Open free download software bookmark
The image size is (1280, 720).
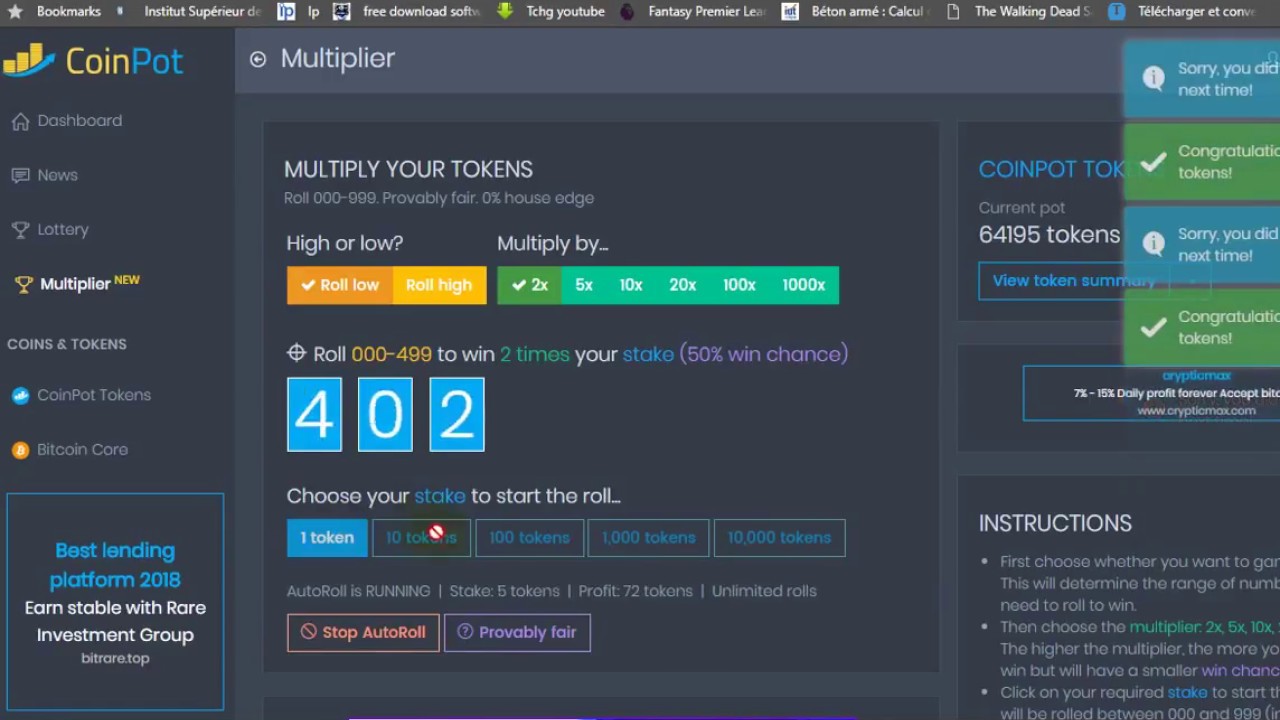[x=408, y=12]
